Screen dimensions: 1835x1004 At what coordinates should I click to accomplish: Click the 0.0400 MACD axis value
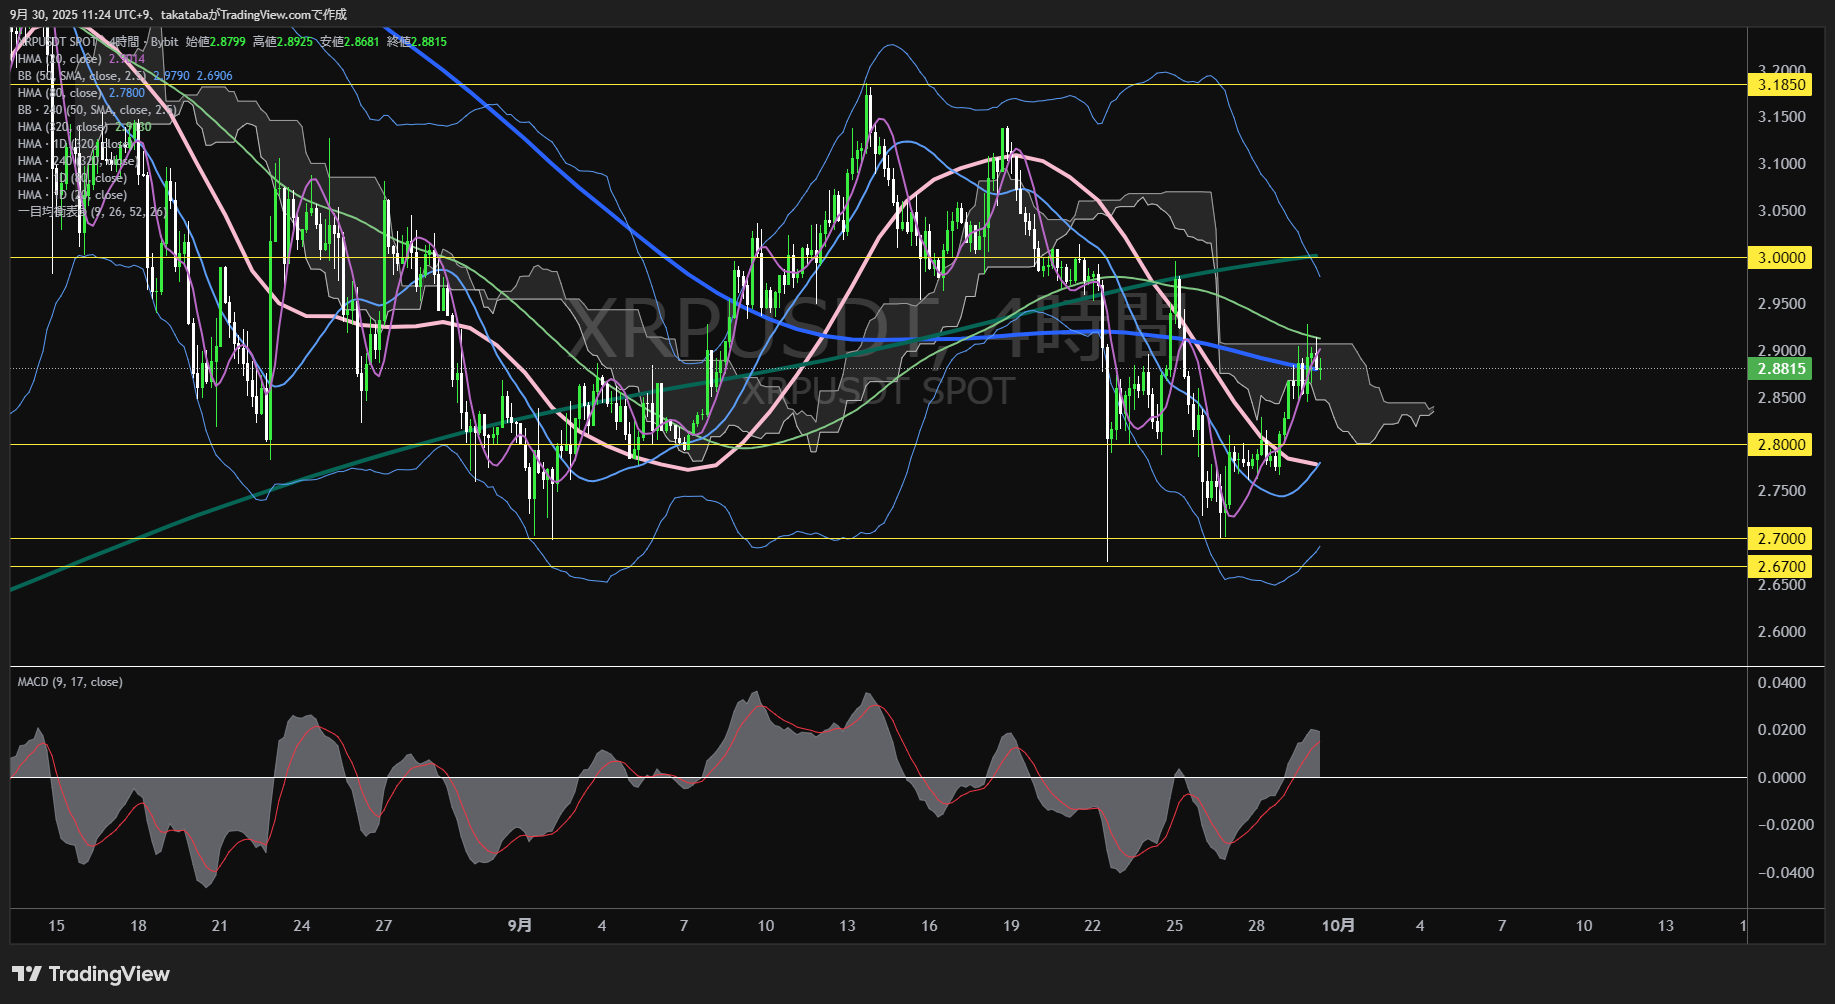click(1782, 683)
